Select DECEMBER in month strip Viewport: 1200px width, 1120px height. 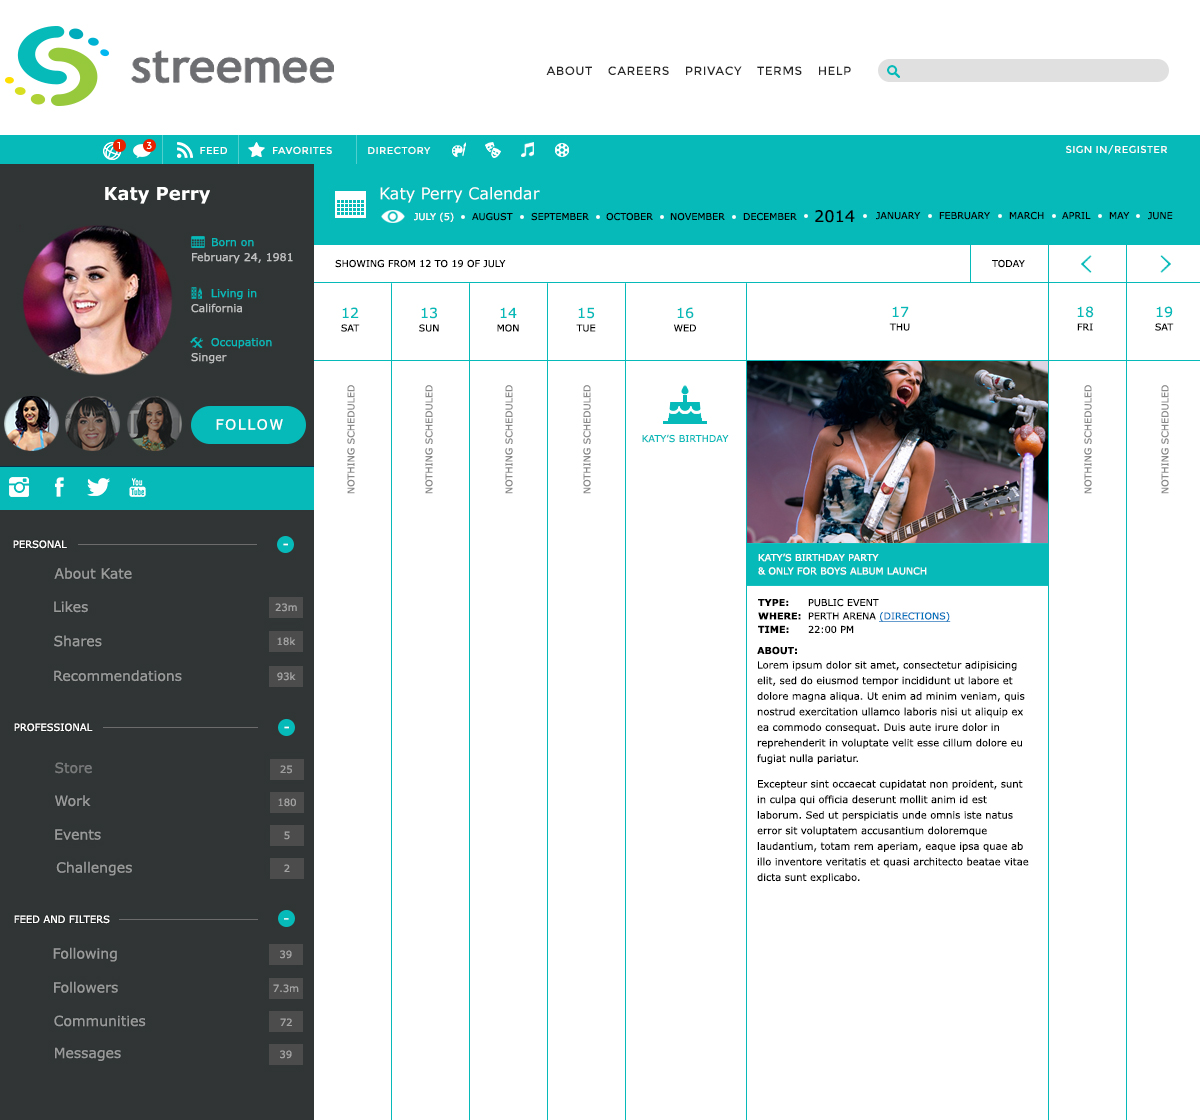[x=770, y=217]
